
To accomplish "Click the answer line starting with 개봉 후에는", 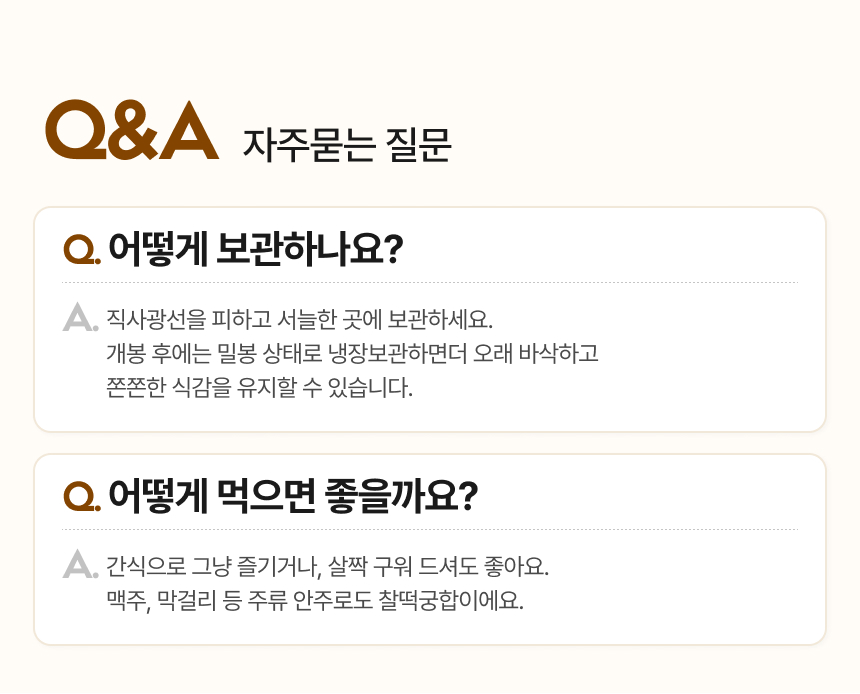I will coord(352,354).
